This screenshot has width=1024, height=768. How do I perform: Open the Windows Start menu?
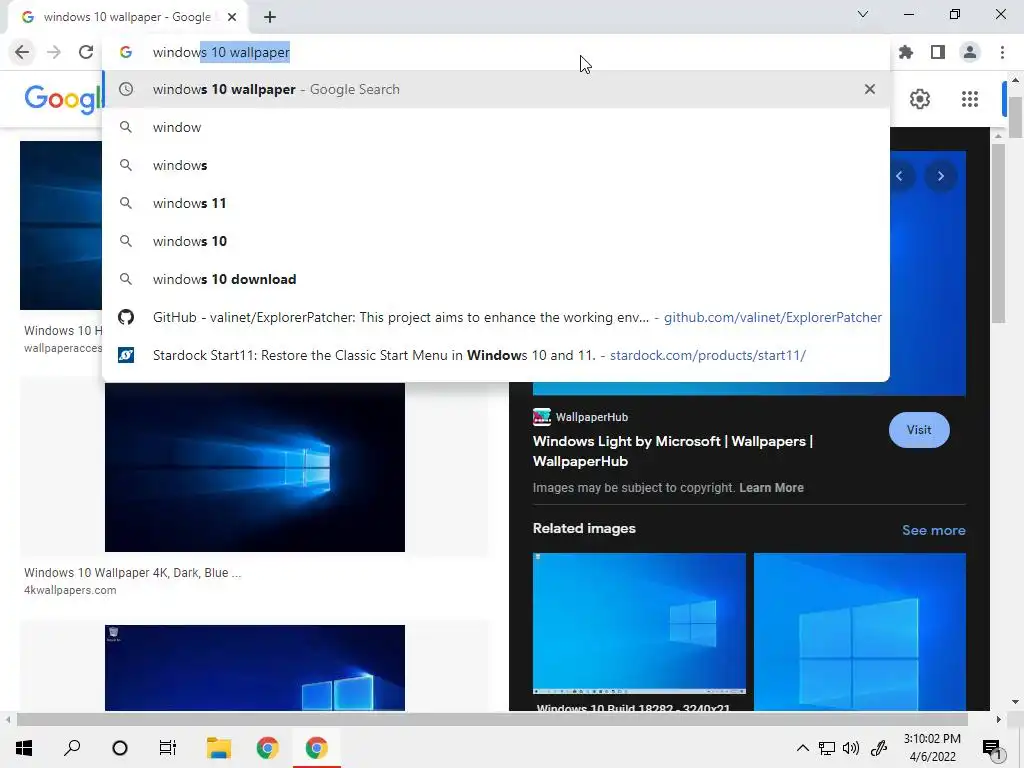pyautogui.click(x=24, y=748)
